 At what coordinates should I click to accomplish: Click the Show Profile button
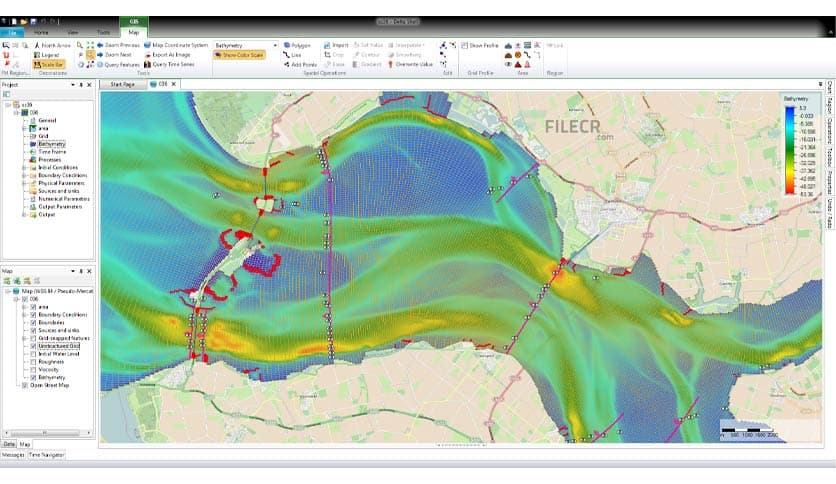point(479,45)
